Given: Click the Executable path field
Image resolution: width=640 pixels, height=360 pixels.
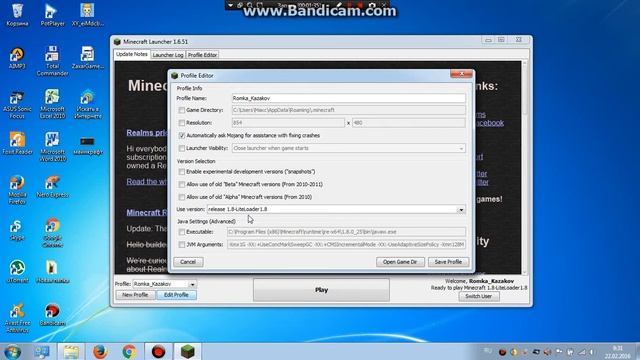Looking at the screenshot, I should coord(346,232).
